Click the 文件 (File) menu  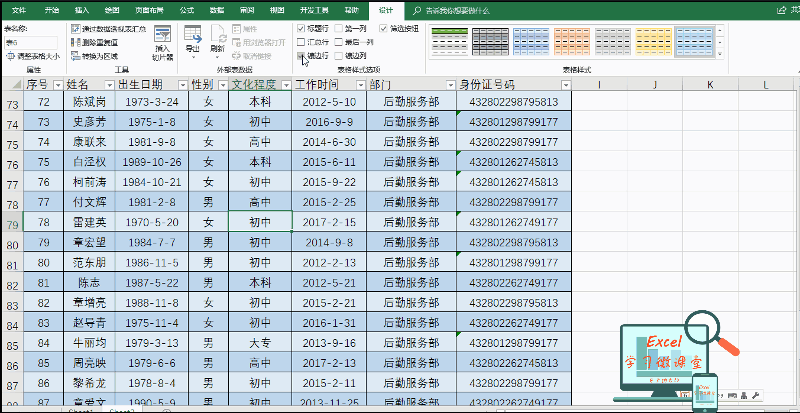tap(19, 10)
